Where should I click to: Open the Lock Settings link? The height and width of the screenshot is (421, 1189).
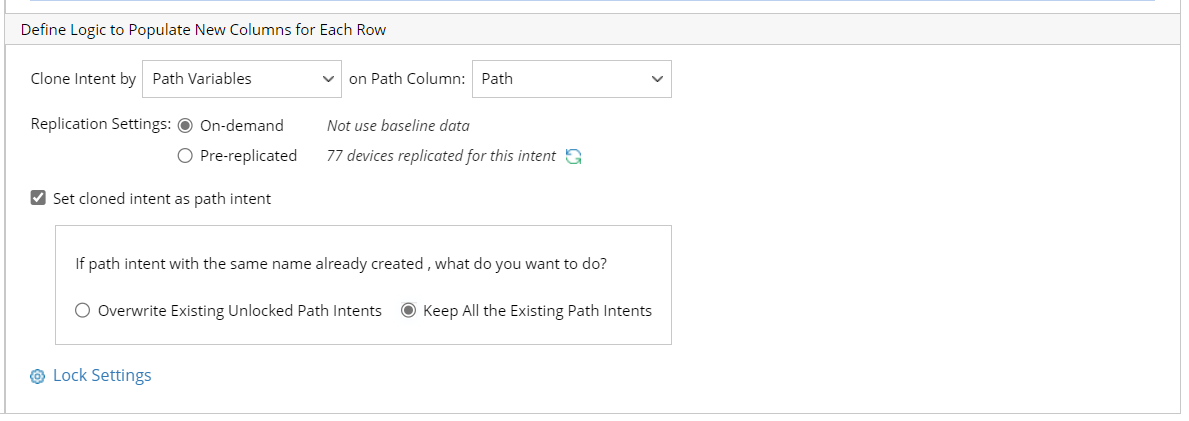pyautogui.click(x=102, y=376)
